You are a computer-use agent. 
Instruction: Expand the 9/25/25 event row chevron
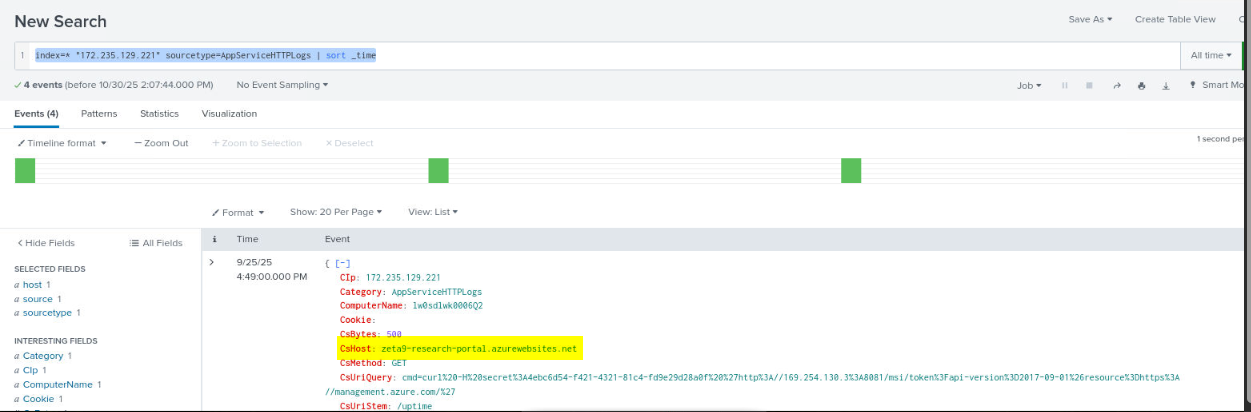pos(211,262)
